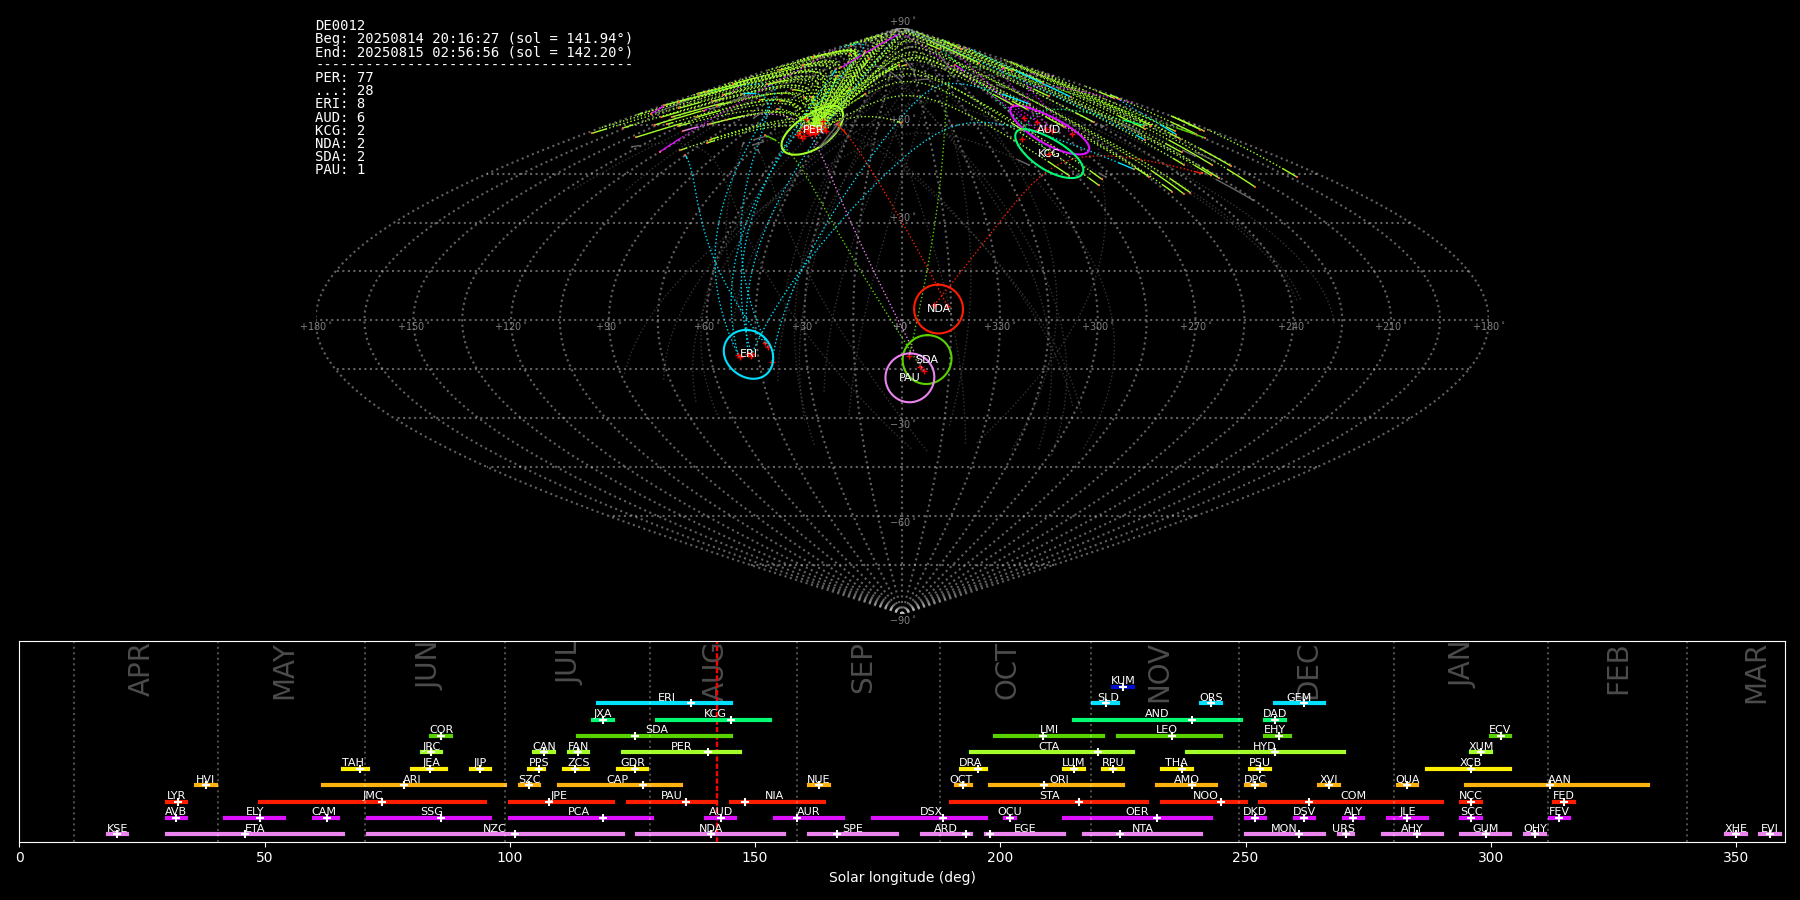Click the XHE shower bar on the timeline
This screenshot has height=900, width=1800.
coord(1736,834)
